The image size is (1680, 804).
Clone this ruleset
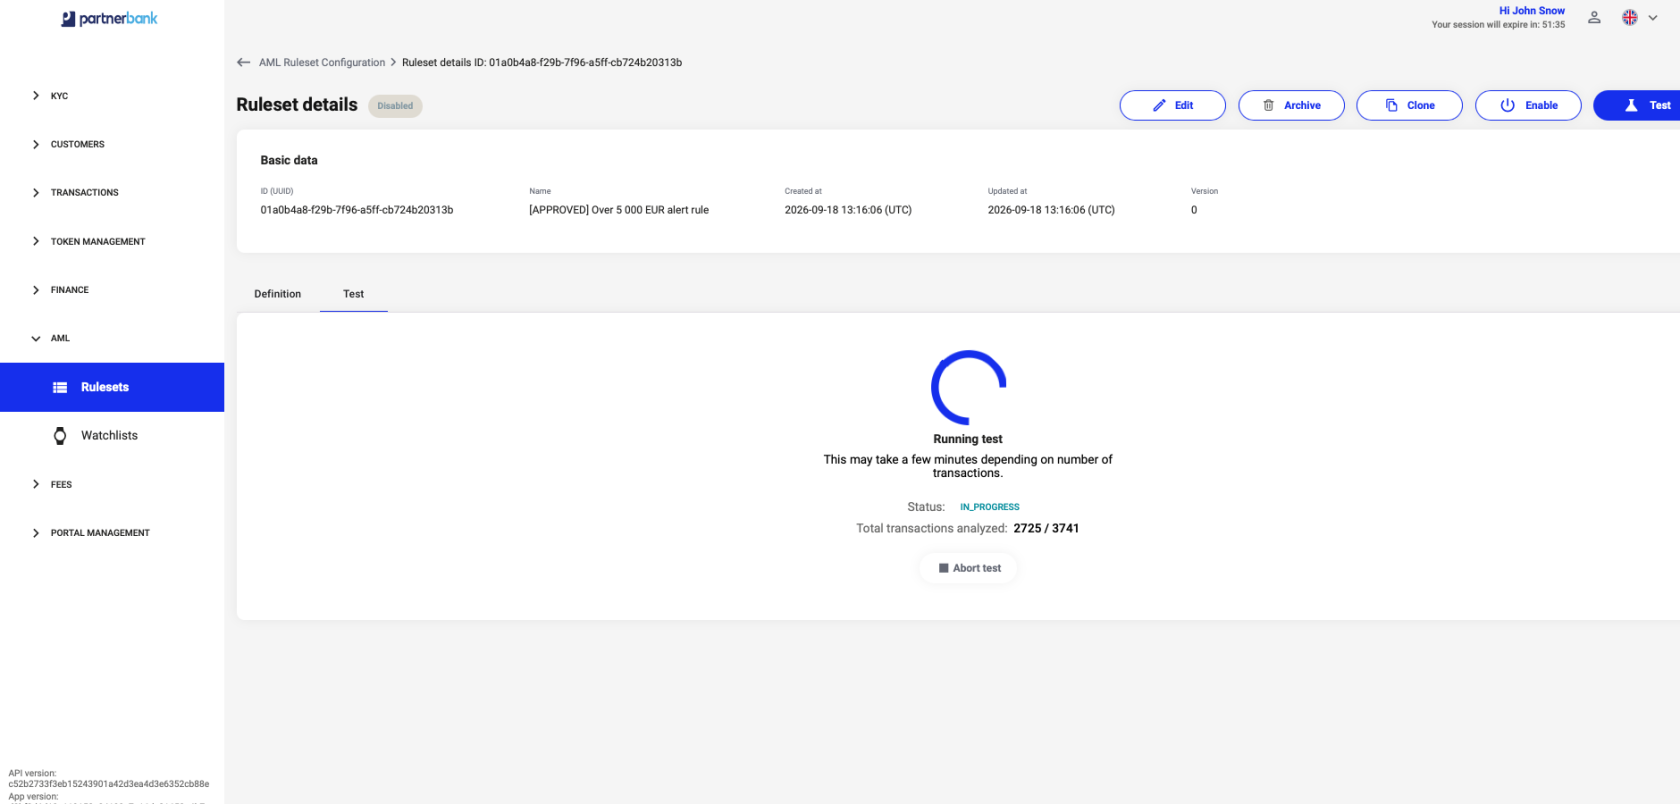[1409, 105]
